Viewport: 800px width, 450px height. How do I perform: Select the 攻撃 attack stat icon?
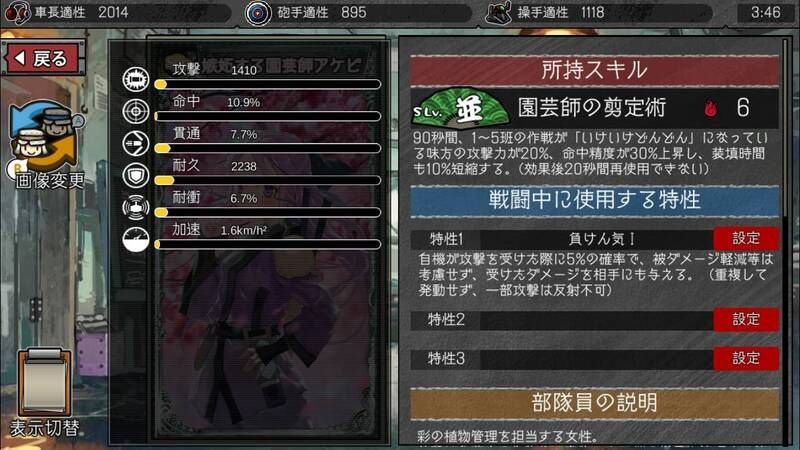[136, 79]
